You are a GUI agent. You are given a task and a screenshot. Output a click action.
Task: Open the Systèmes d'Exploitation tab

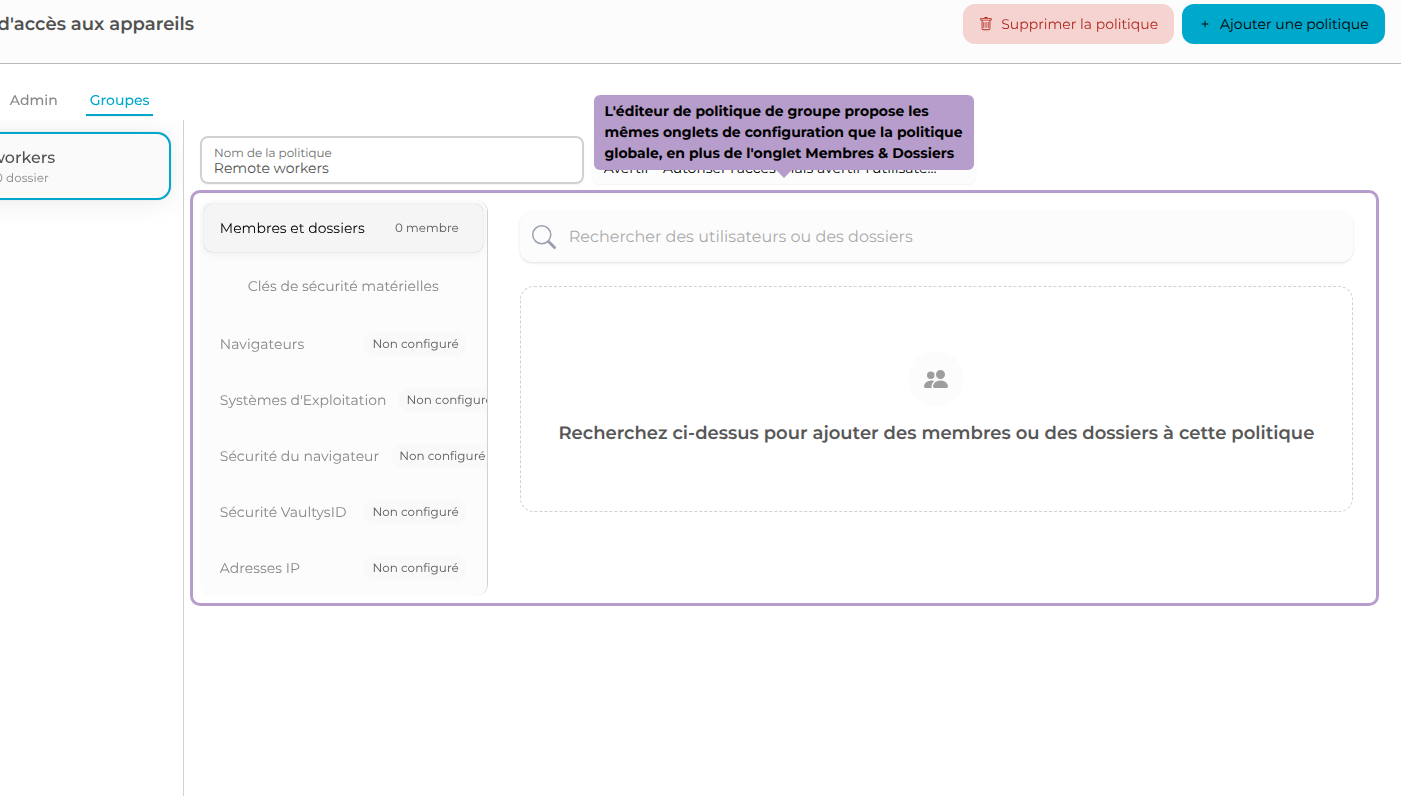[x=343, y=400]
